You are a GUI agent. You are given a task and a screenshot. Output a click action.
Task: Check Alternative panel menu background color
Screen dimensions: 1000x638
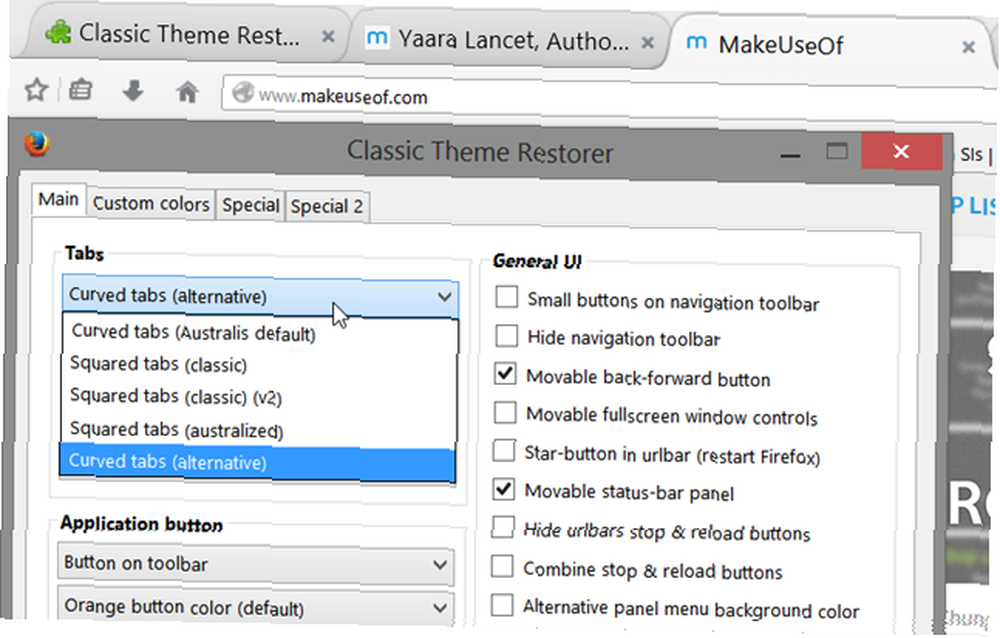pos(503,605)
